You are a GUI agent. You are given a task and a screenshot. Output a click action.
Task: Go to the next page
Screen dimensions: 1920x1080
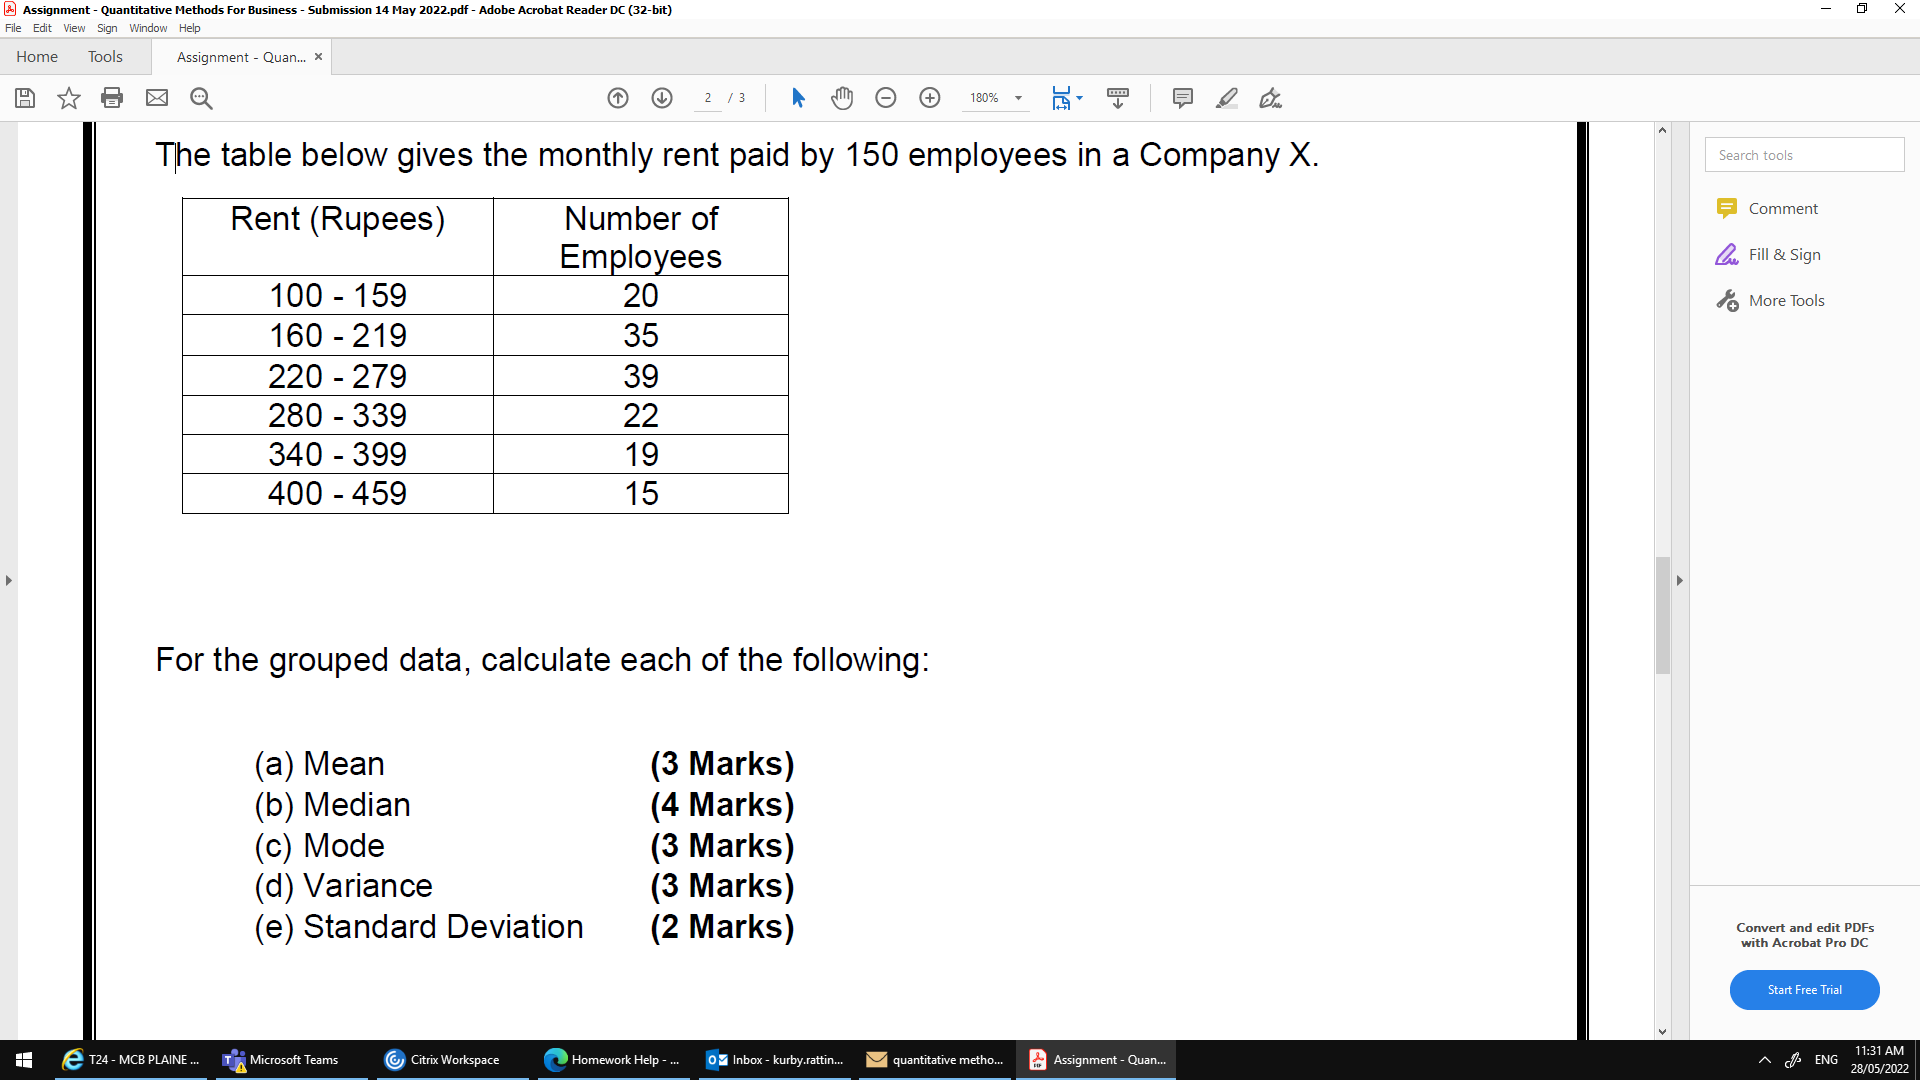pos(662,98)
